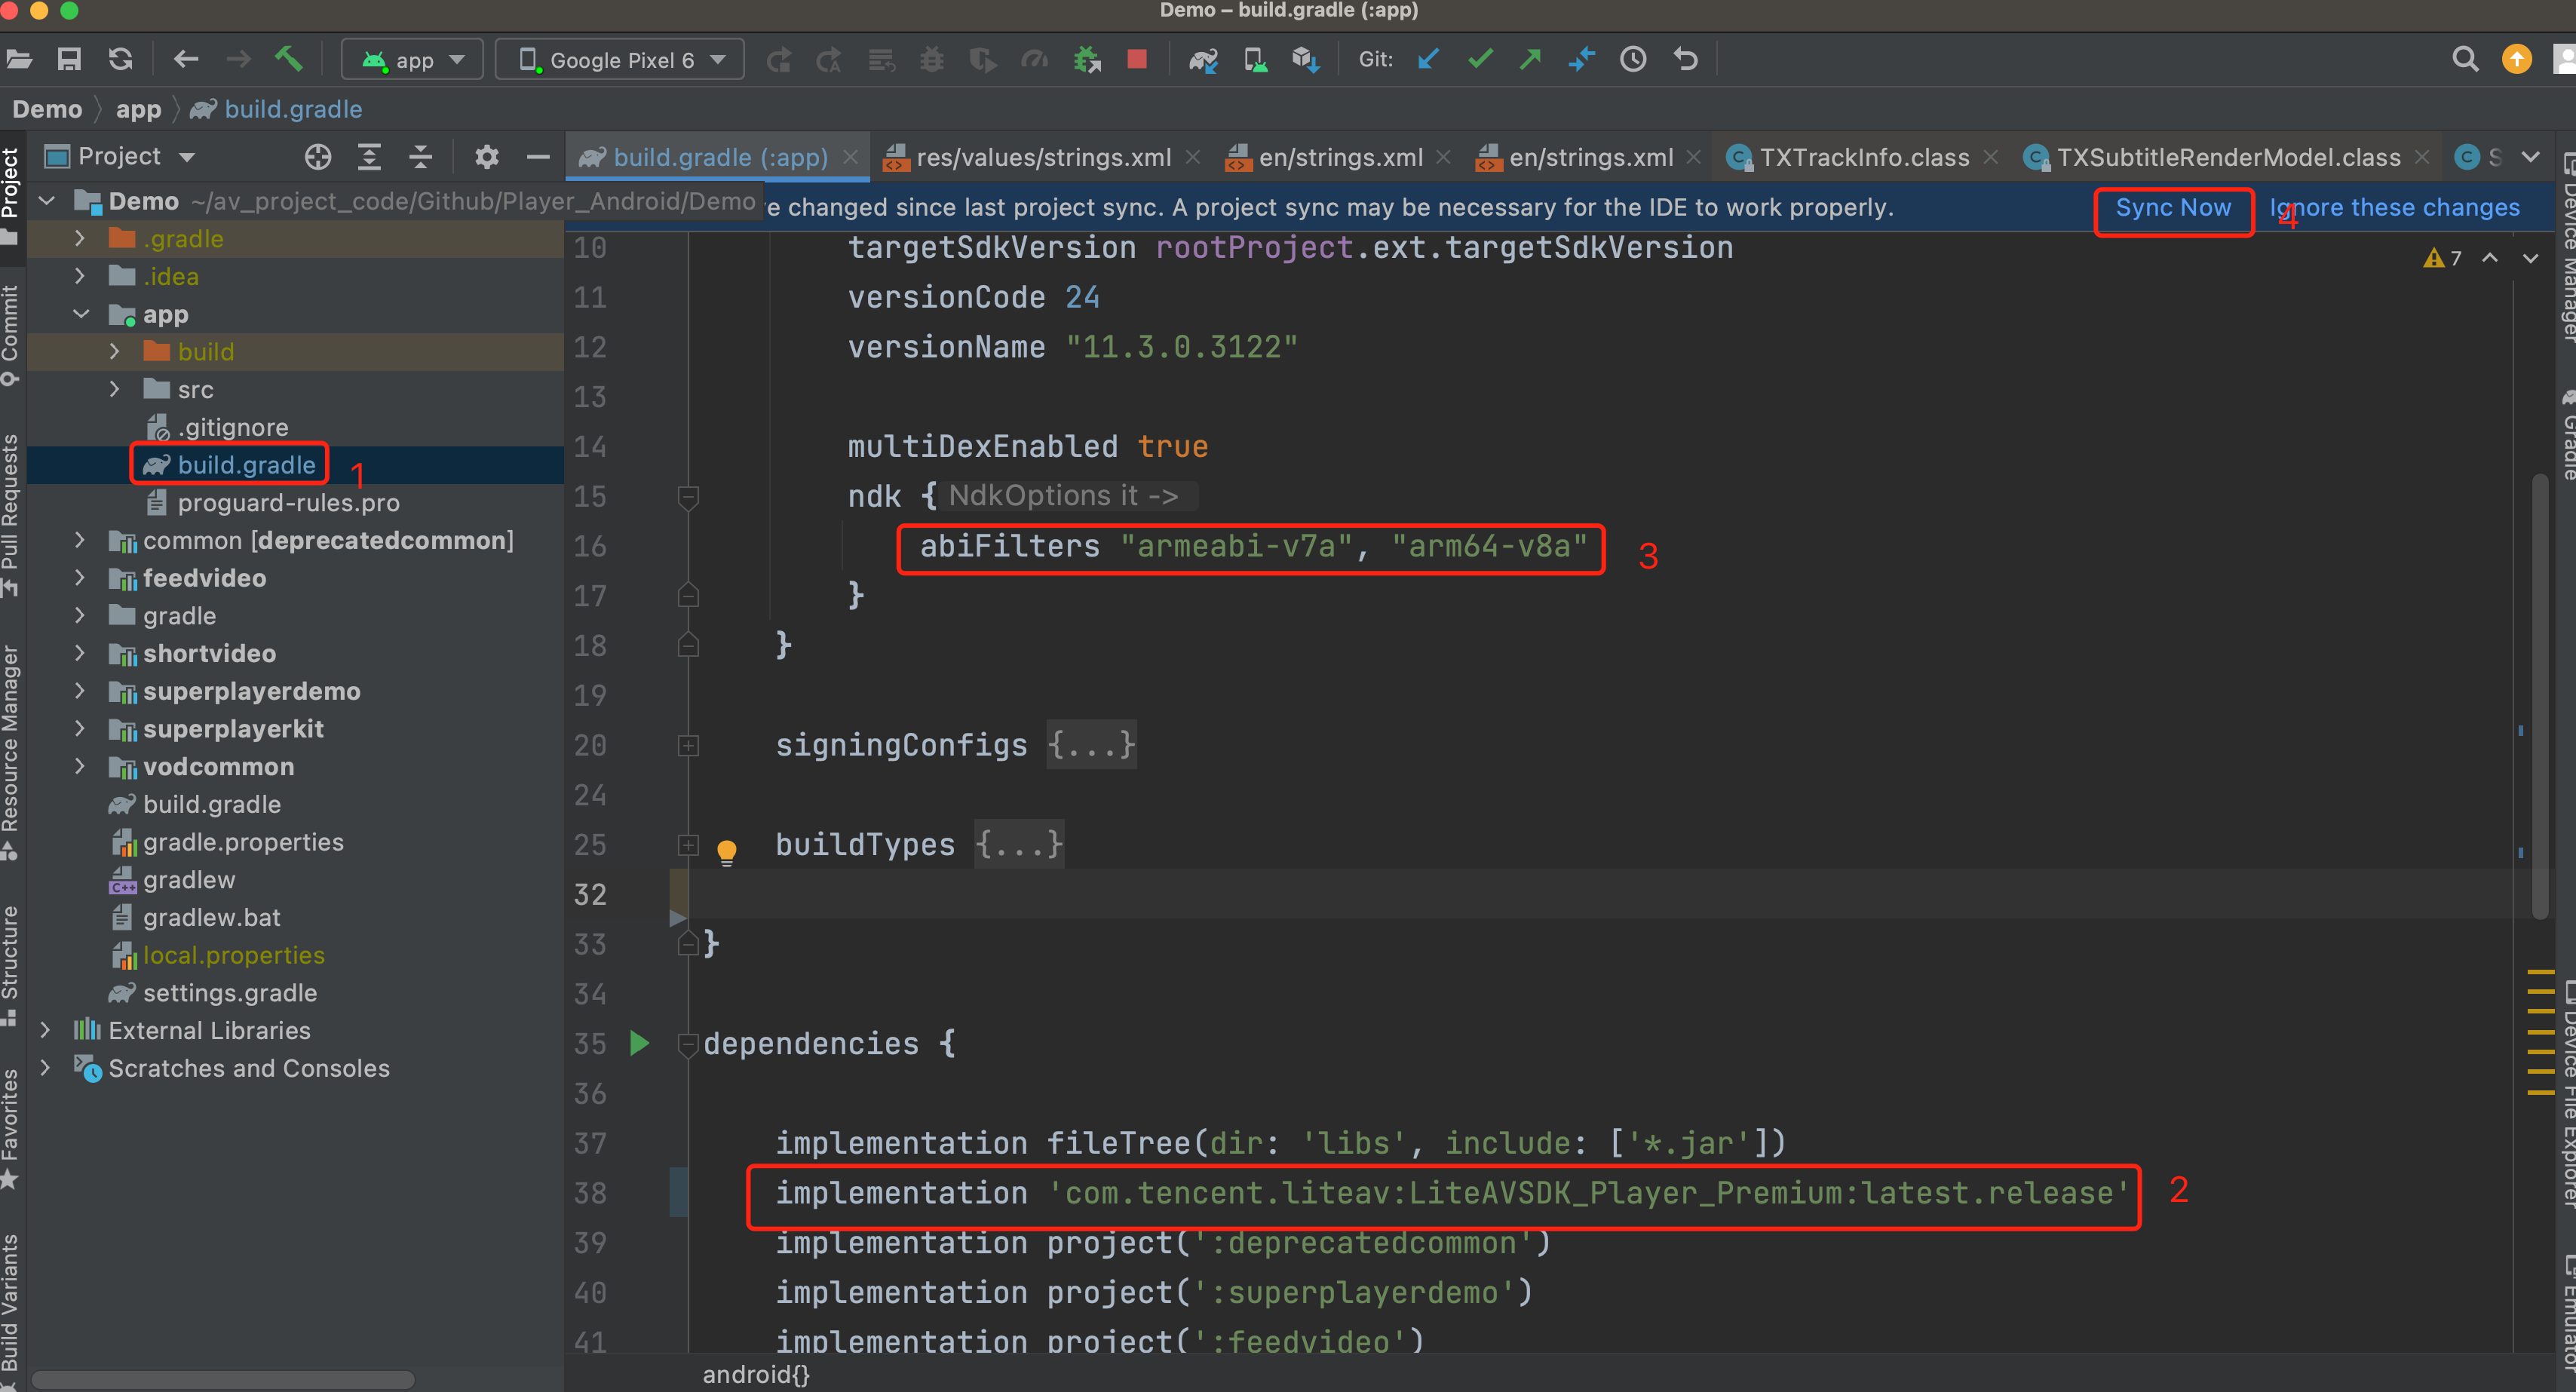Open the app run configuration dropdown
The image size is (2576, 1392).
(413, 60)
